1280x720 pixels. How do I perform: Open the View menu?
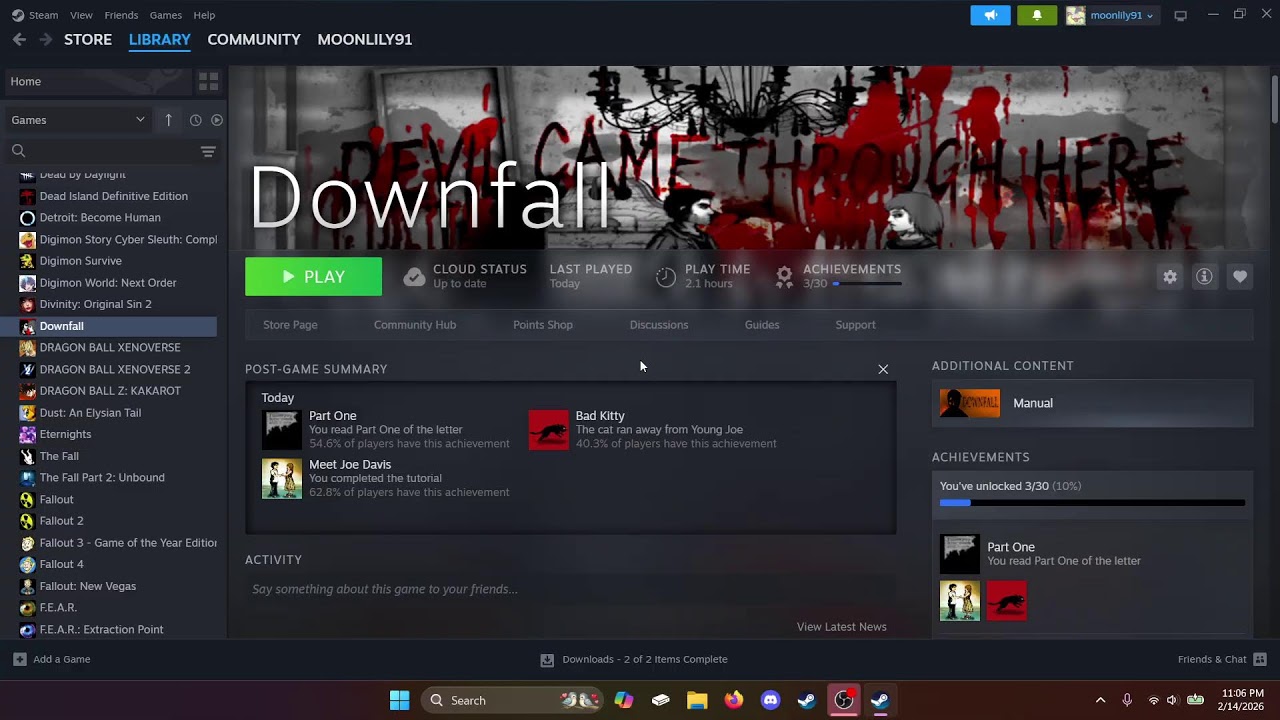81,15
